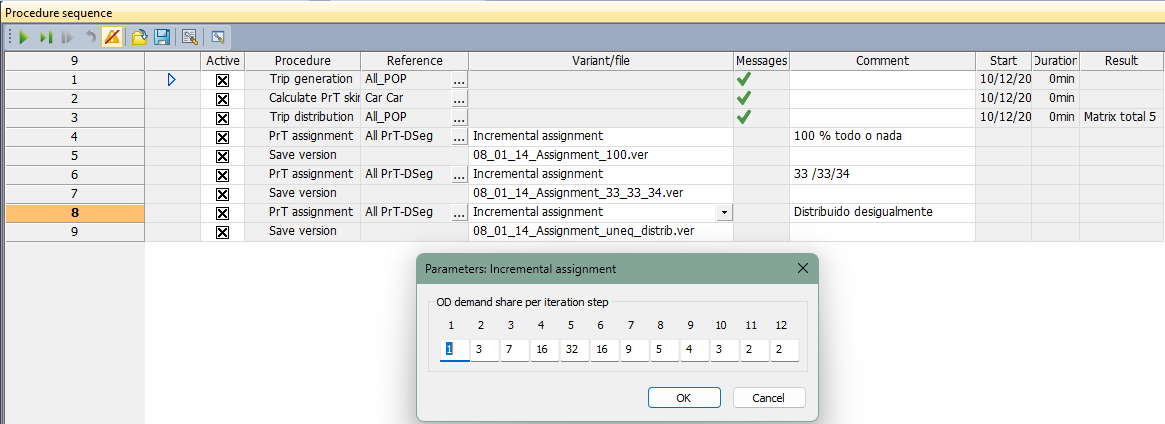Viewport: 1165px width, 424px height.
Task: Select row number 8 header
Action: (74, 212)
